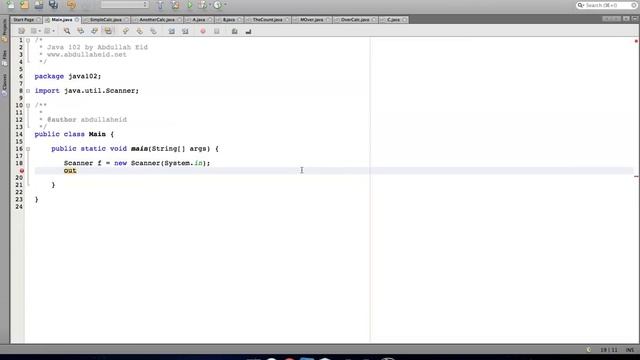Click the Stop Macro Recording icon
The width and height of the screenshot is (640, 360).
click(x=217, y=31)
